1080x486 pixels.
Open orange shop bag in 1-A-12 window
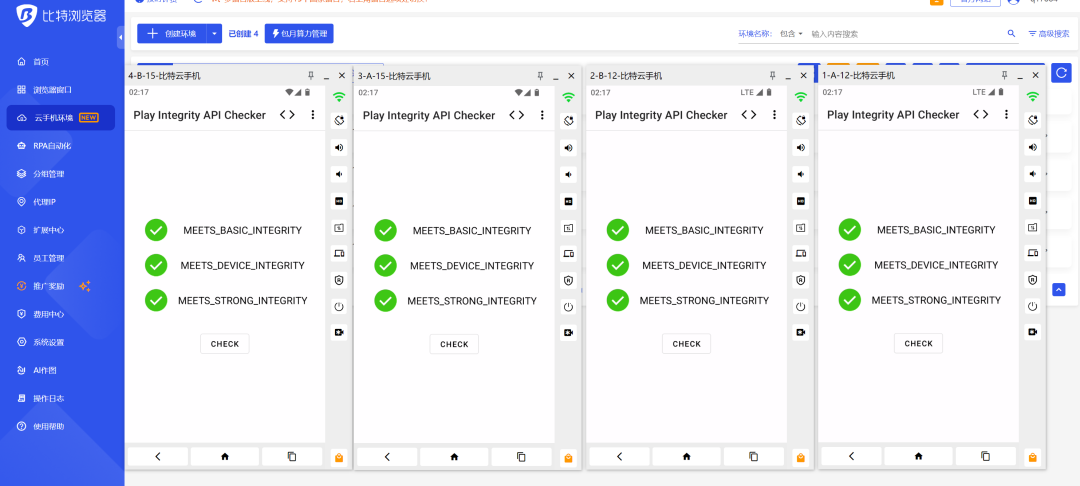(x=1032, y=457)
